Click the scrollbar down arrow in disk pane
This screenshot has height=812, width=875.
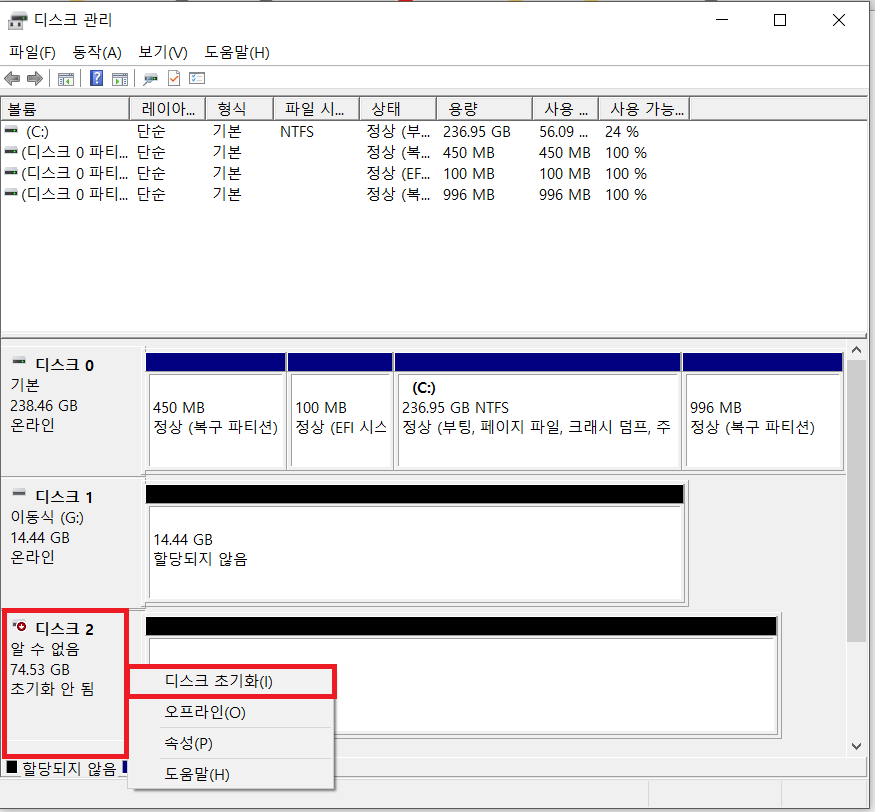click(x=857, y=746)
